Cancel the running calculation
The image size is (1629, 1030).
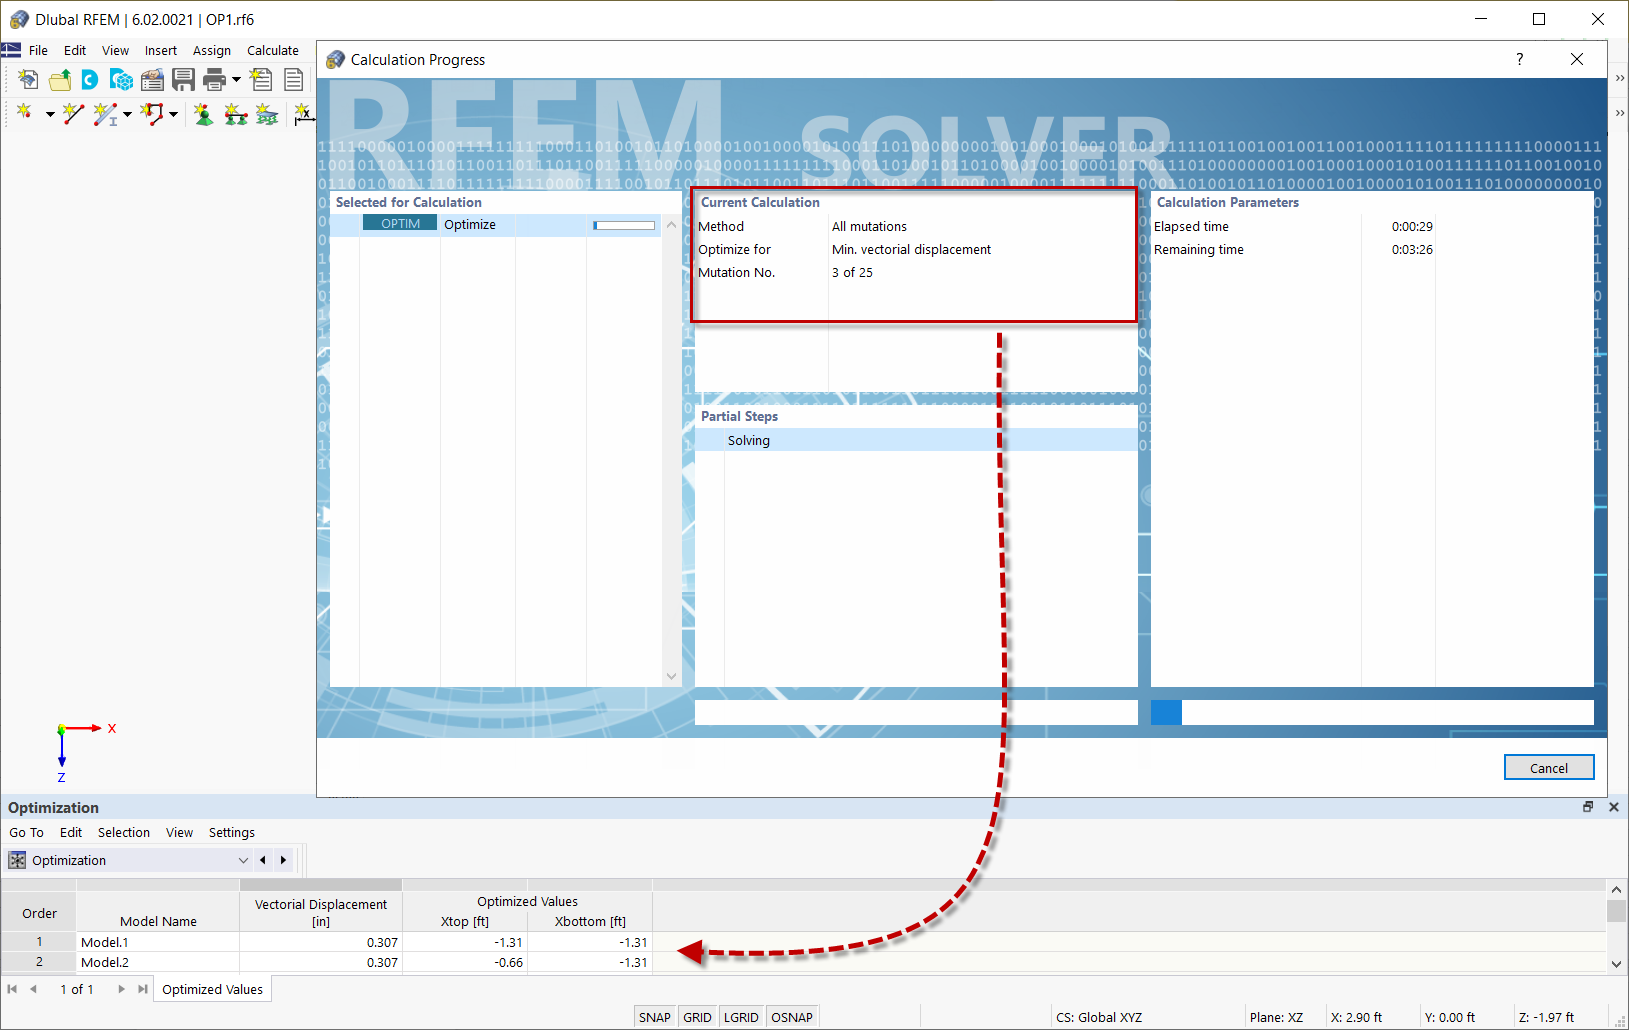coord(1549,768)
